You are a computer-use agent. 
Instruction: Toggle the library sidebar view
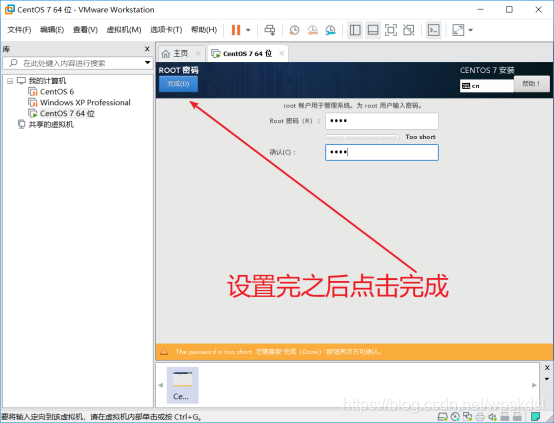tap(355, 30)
